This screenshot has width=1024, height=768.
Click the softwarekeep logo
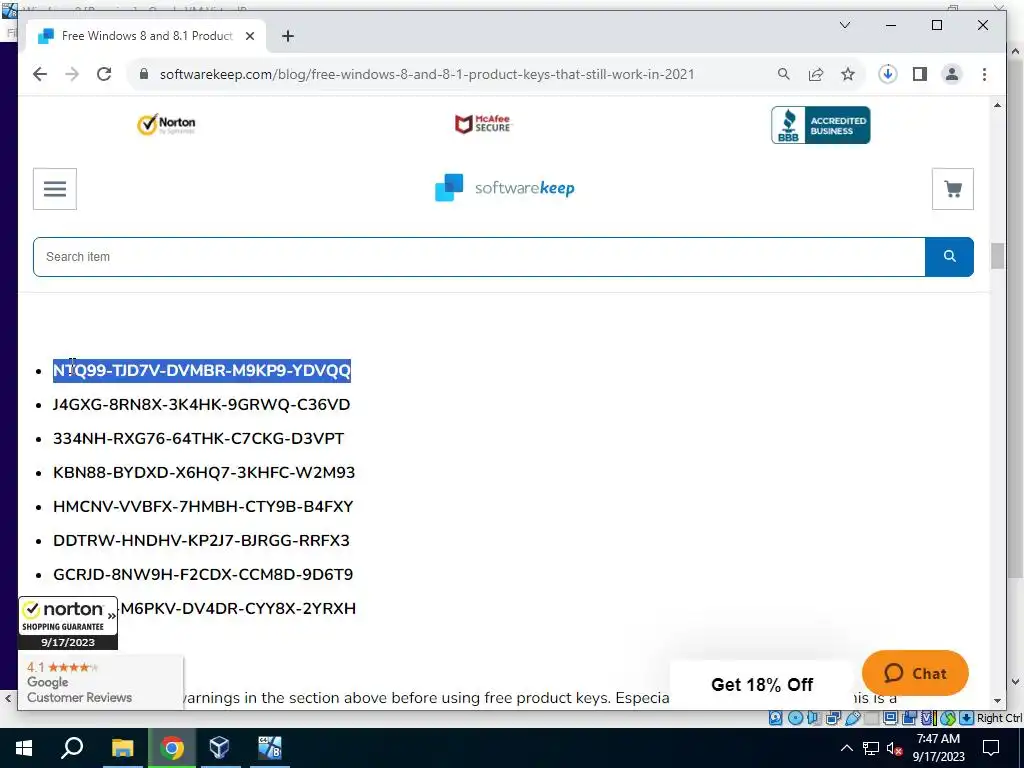pyautogui.click(x=505, y=188)
